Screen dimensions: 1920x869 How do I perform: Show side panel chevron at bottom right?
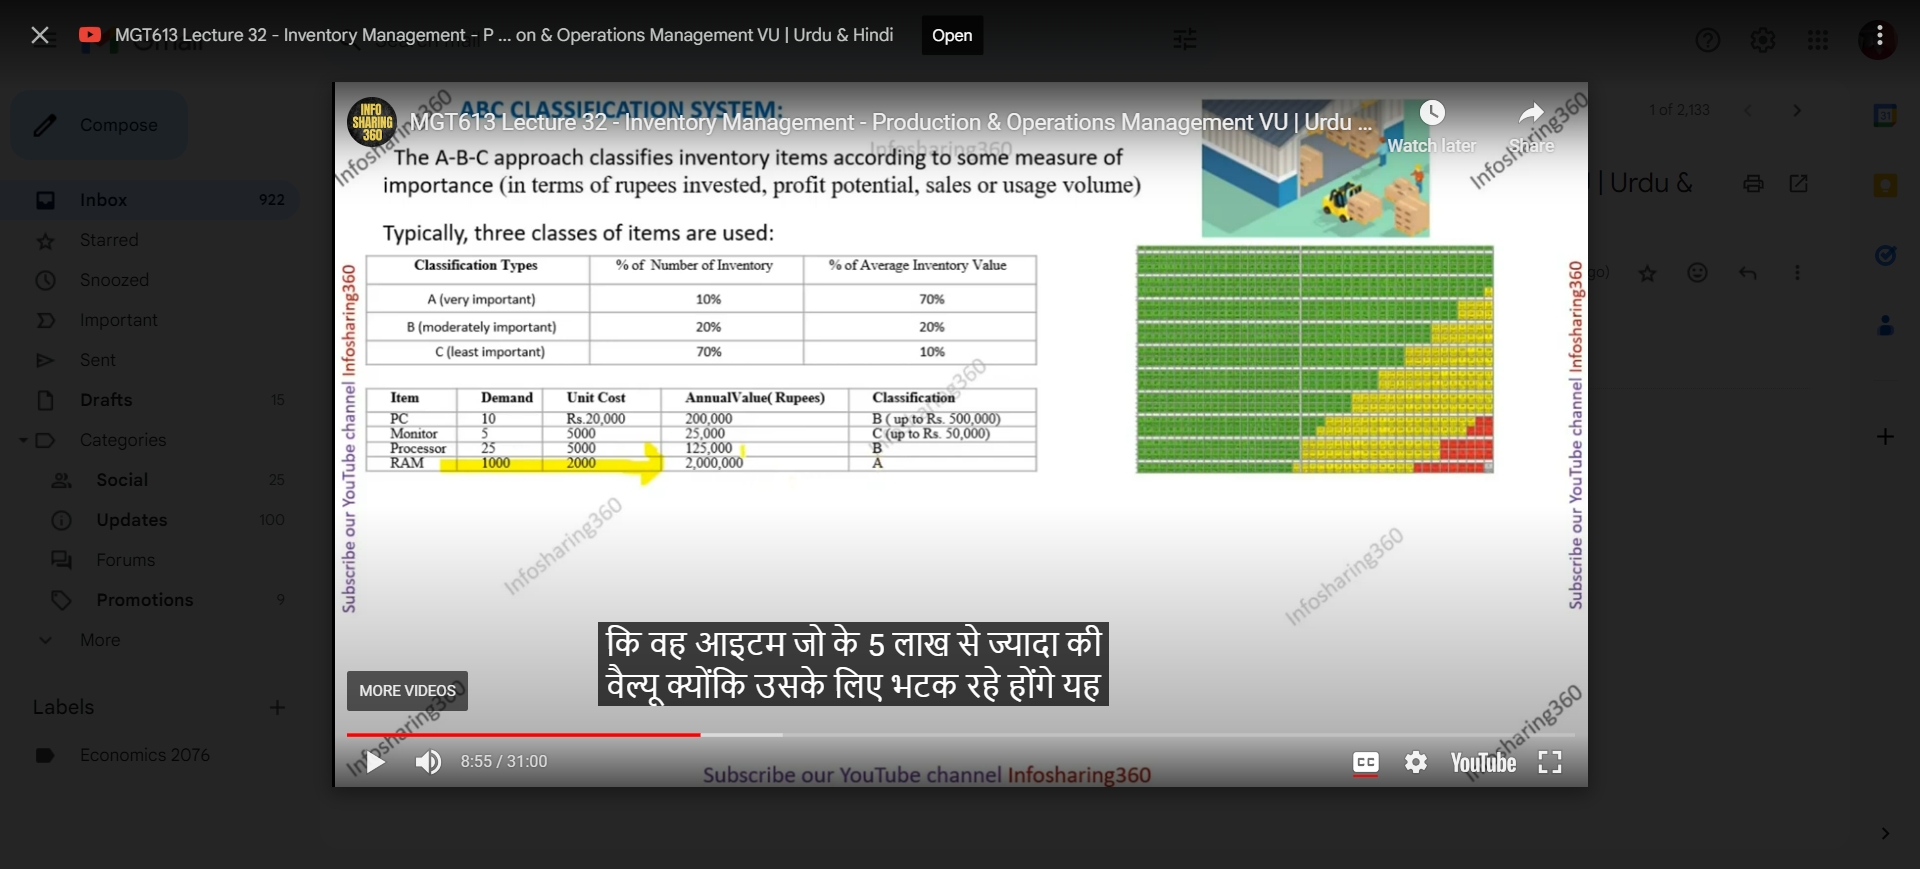(1885, 833)
